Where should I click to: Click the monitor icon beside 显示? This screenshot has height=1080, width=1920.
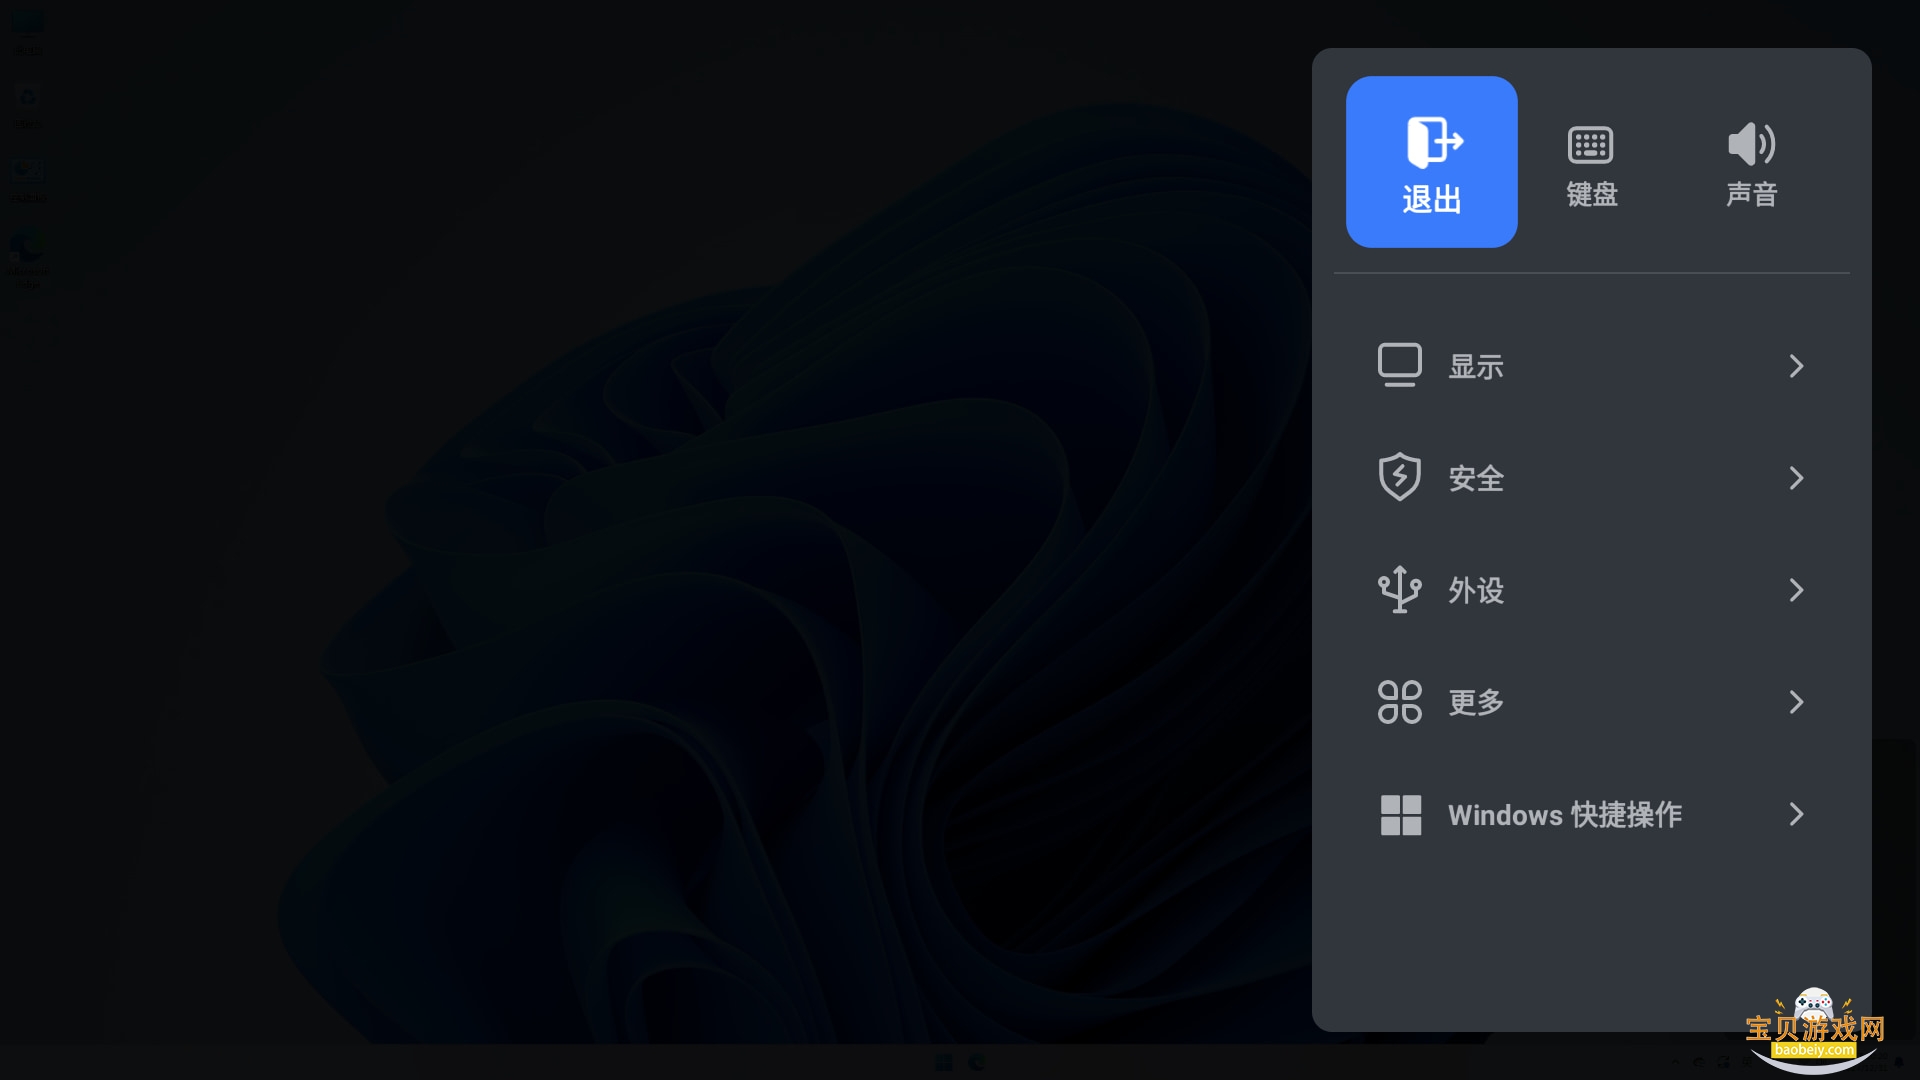[x=1399, y=365]
